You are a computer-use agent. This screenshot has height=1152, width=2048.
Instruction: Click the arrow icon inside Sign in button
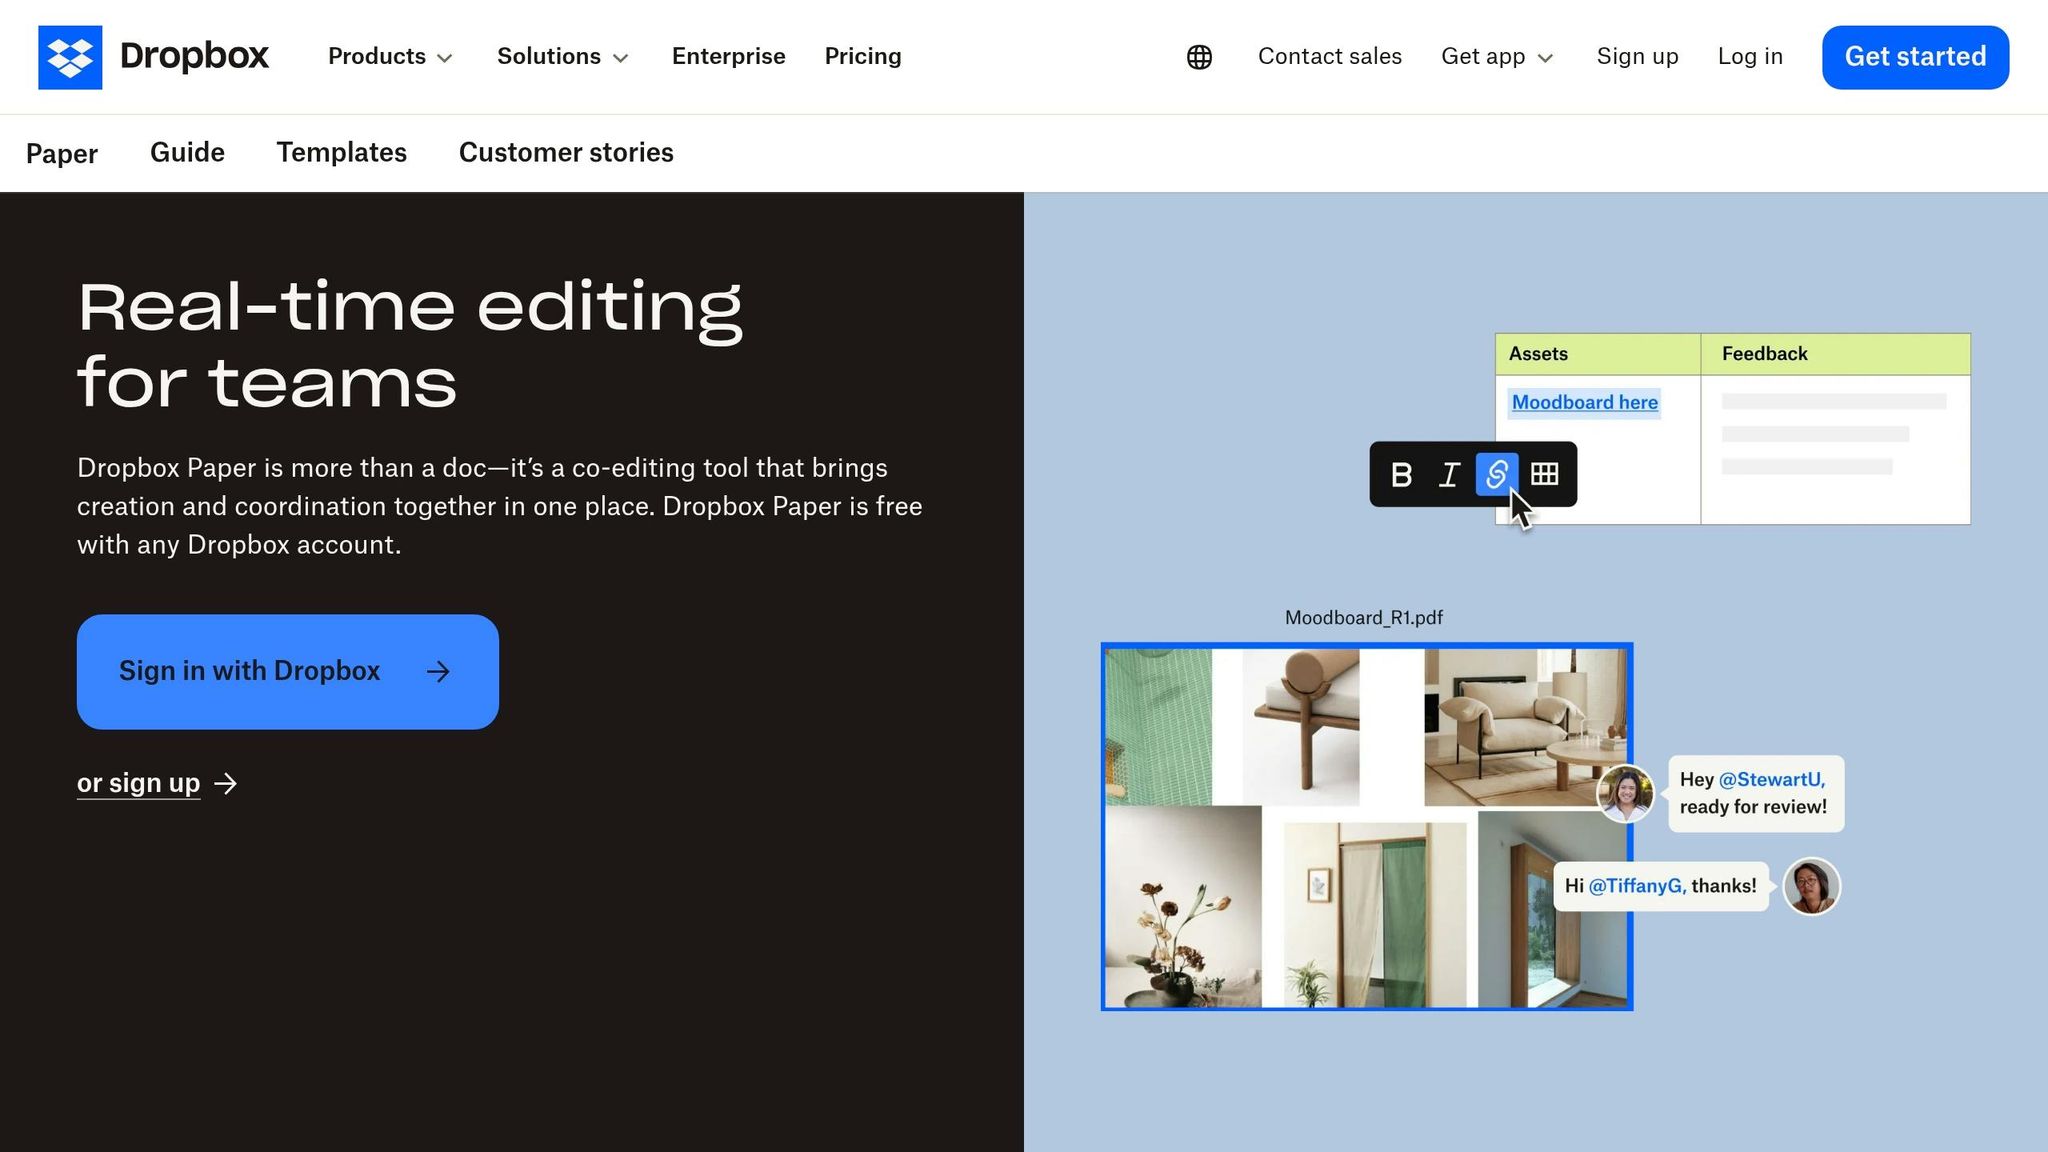438,671
